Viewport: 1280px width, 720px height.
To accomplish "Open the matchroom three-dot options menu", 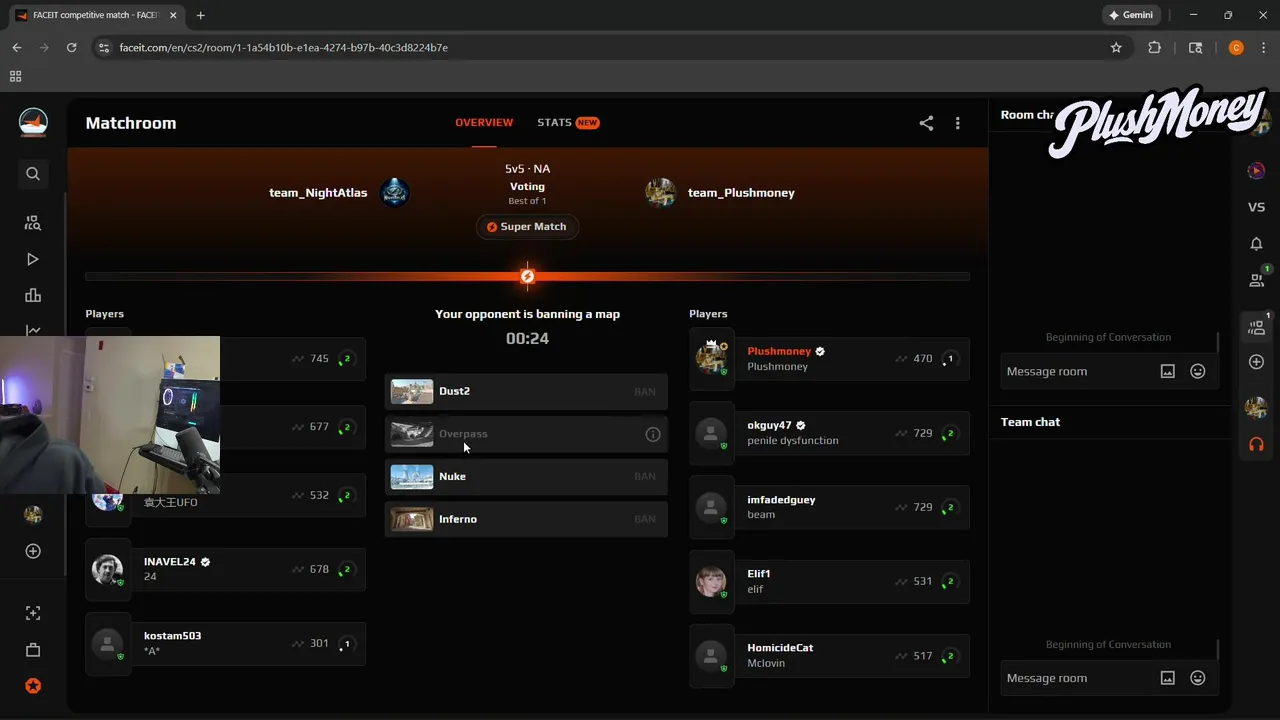I will (957, 123).
